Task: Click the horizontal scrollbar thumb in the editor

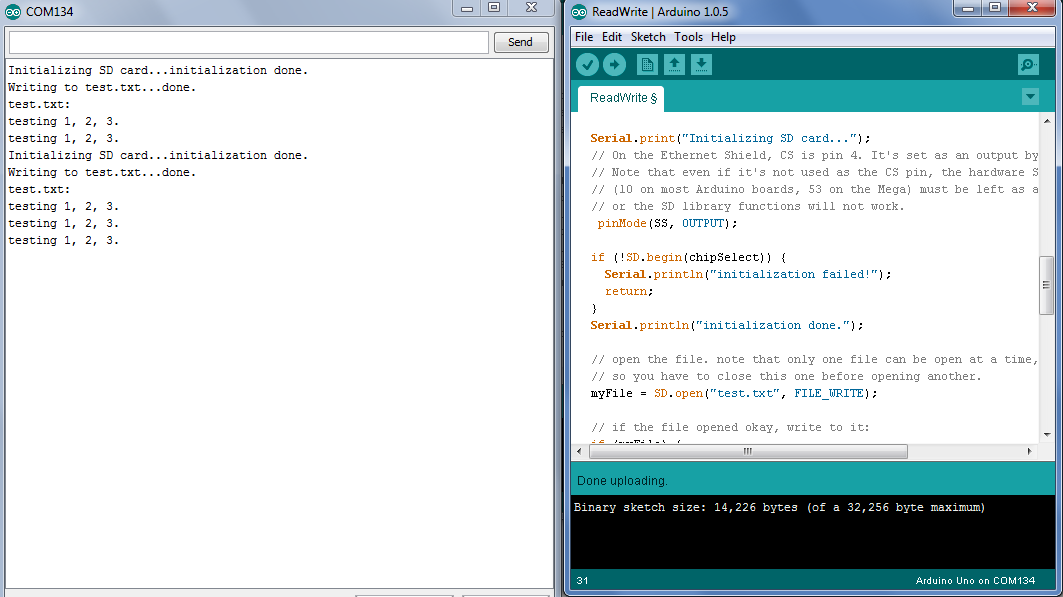Action: tap(748, 451)
